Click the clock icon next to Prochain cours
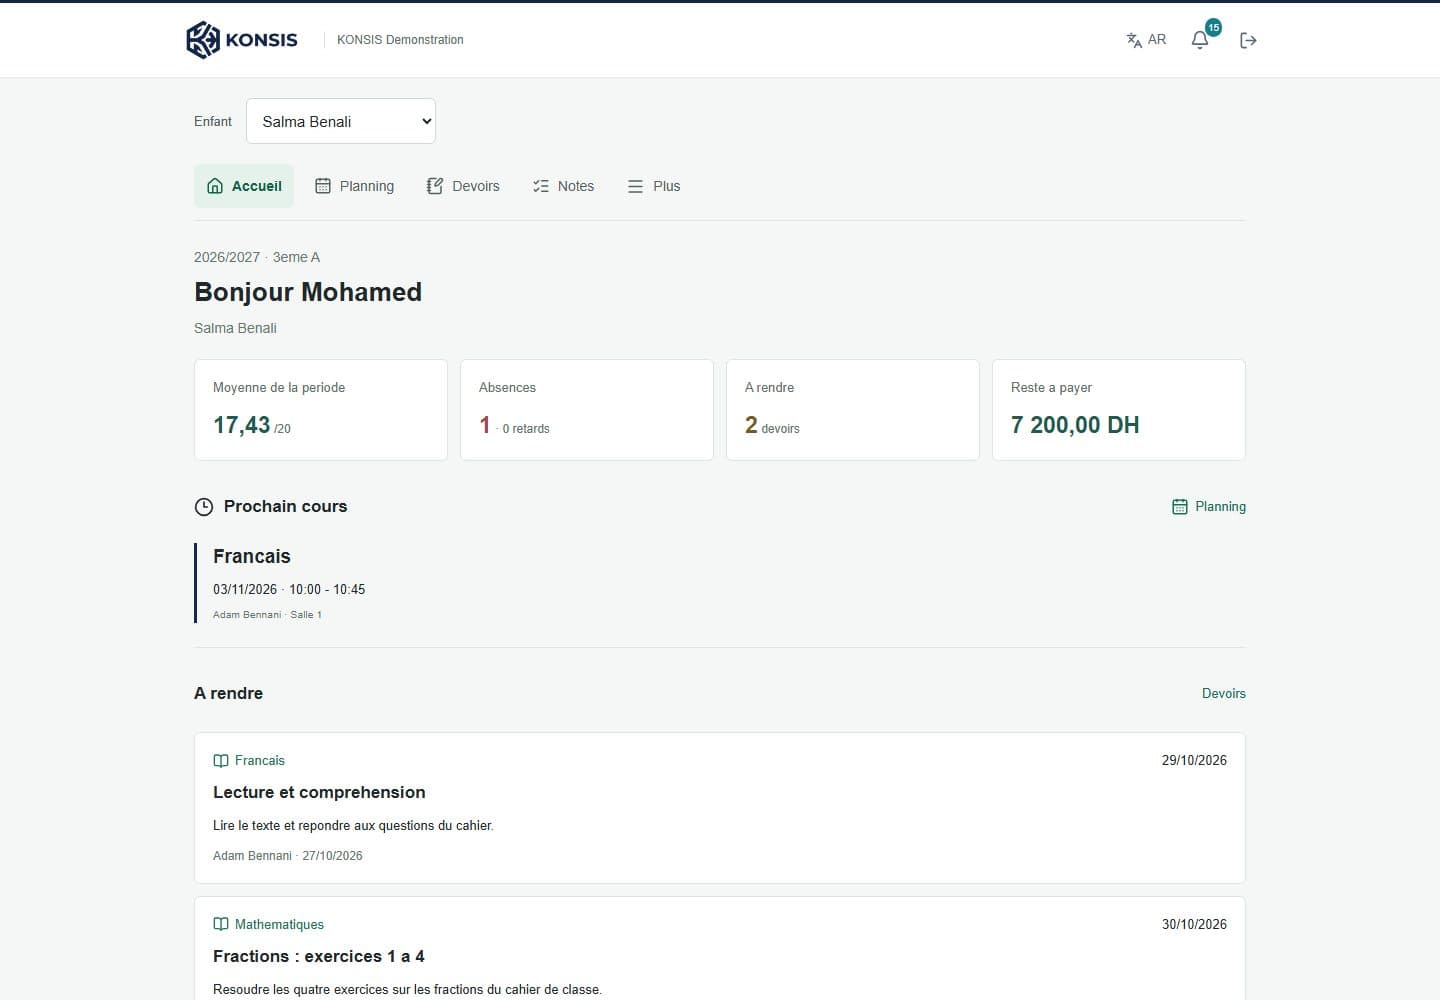 [204, 507]
